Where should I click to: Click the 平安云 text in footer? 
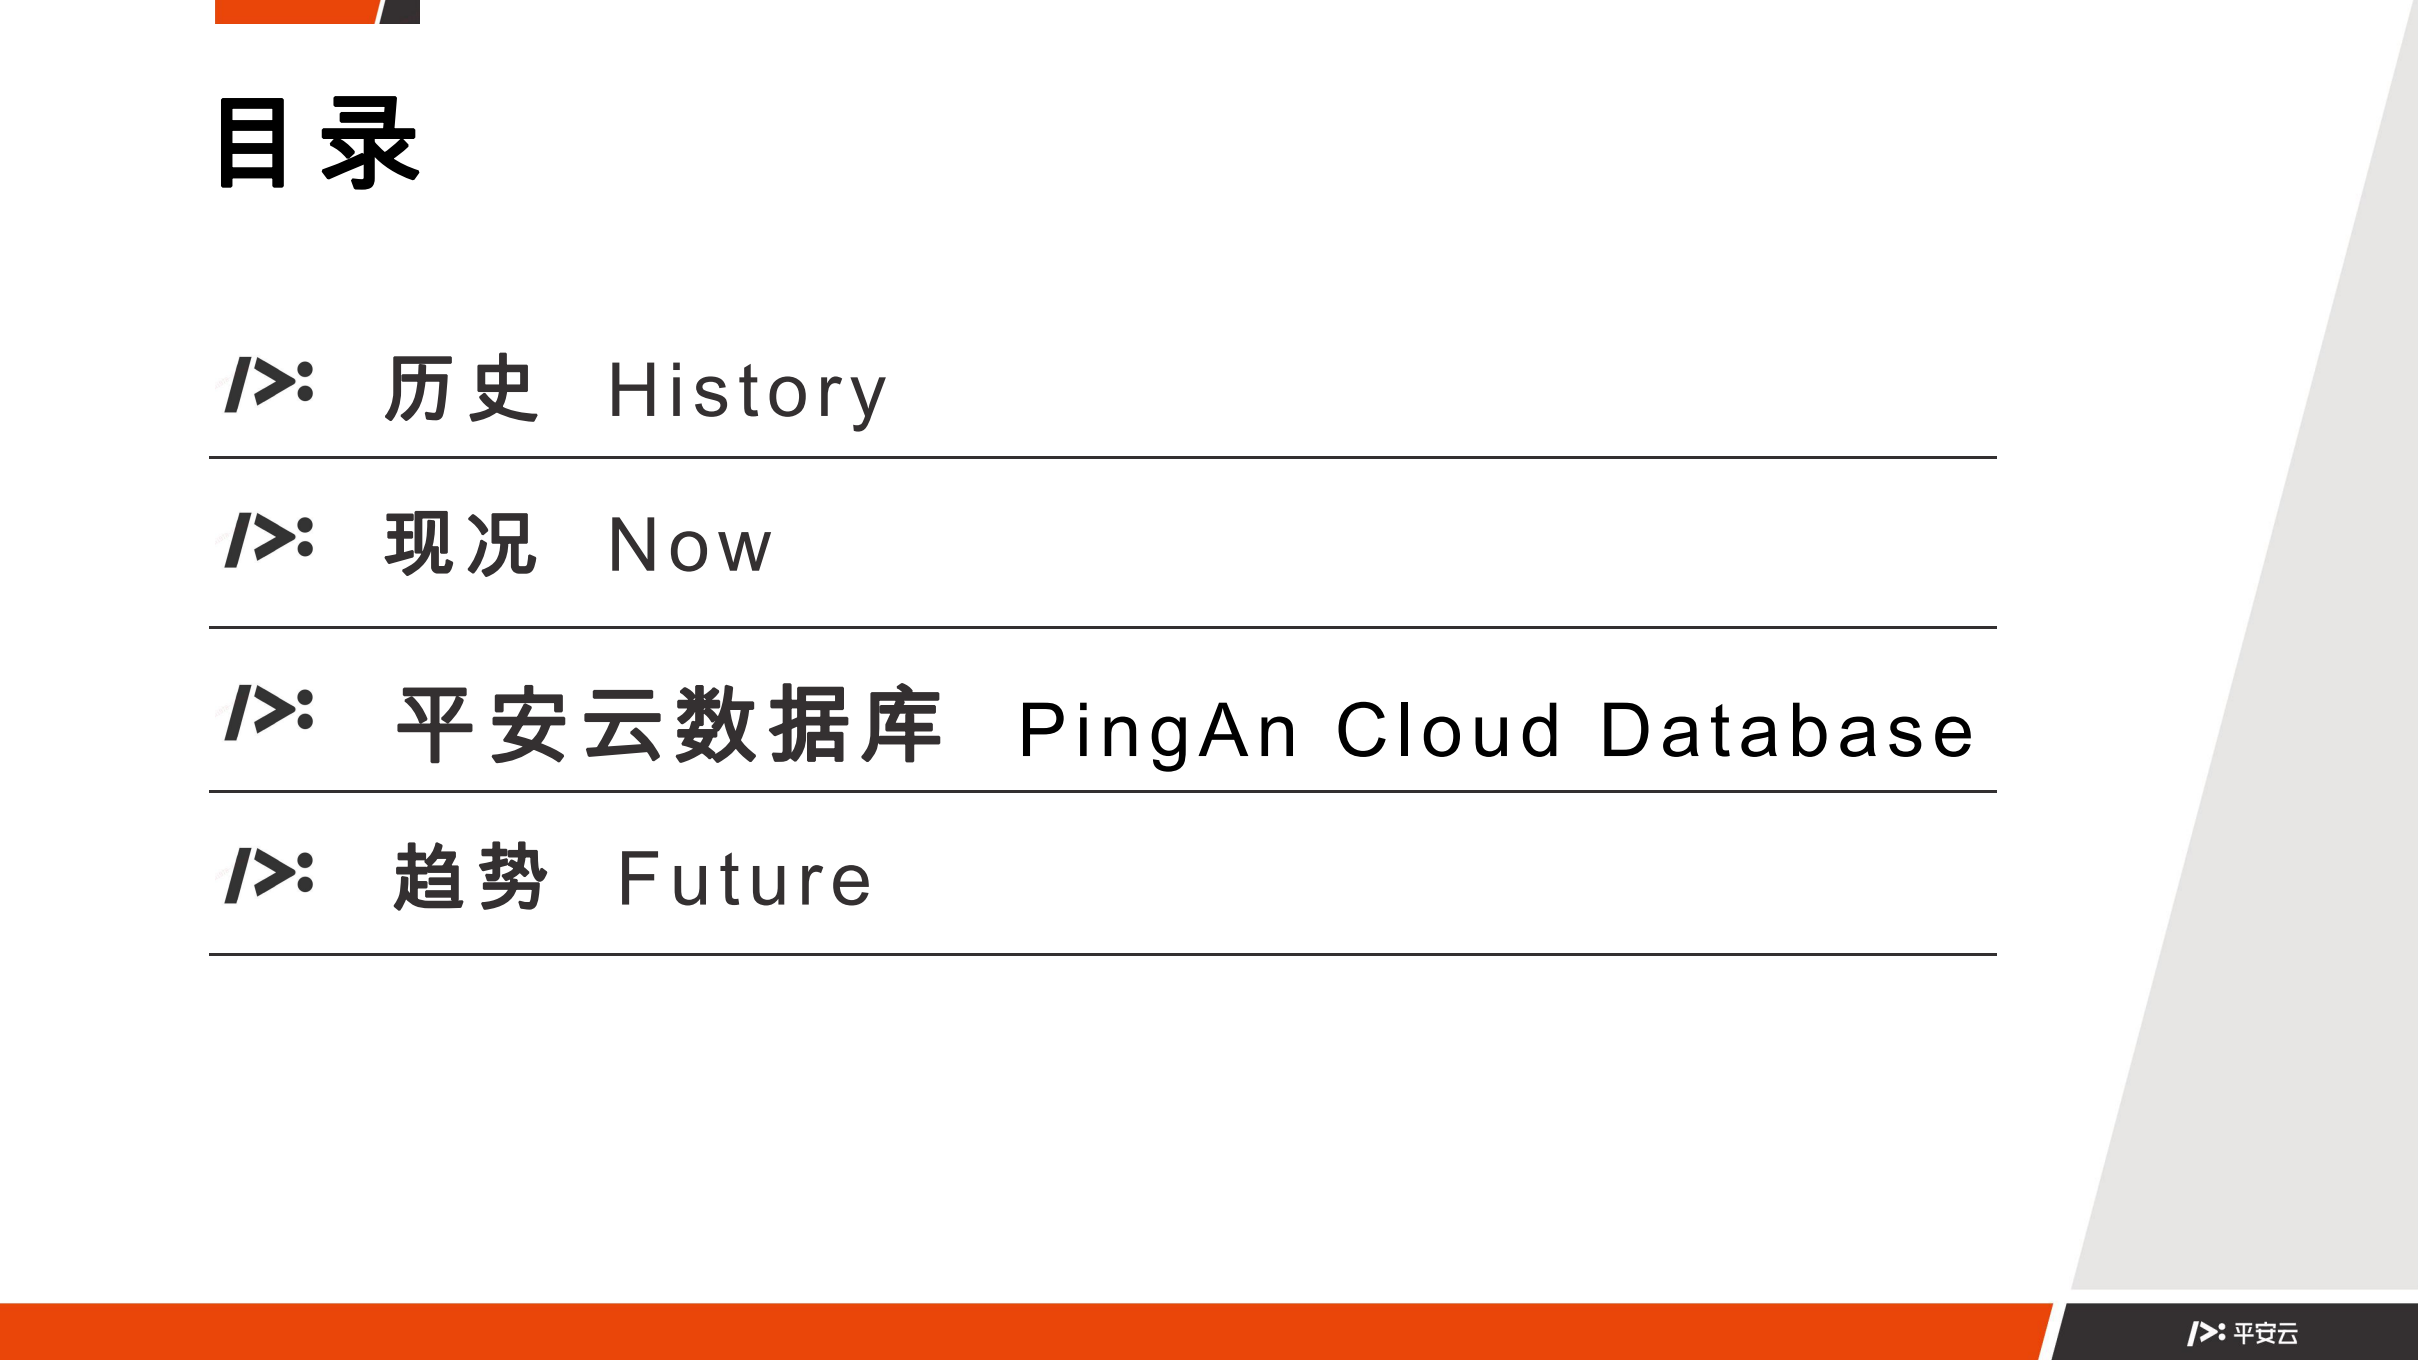click(x=2266, y=1333)
